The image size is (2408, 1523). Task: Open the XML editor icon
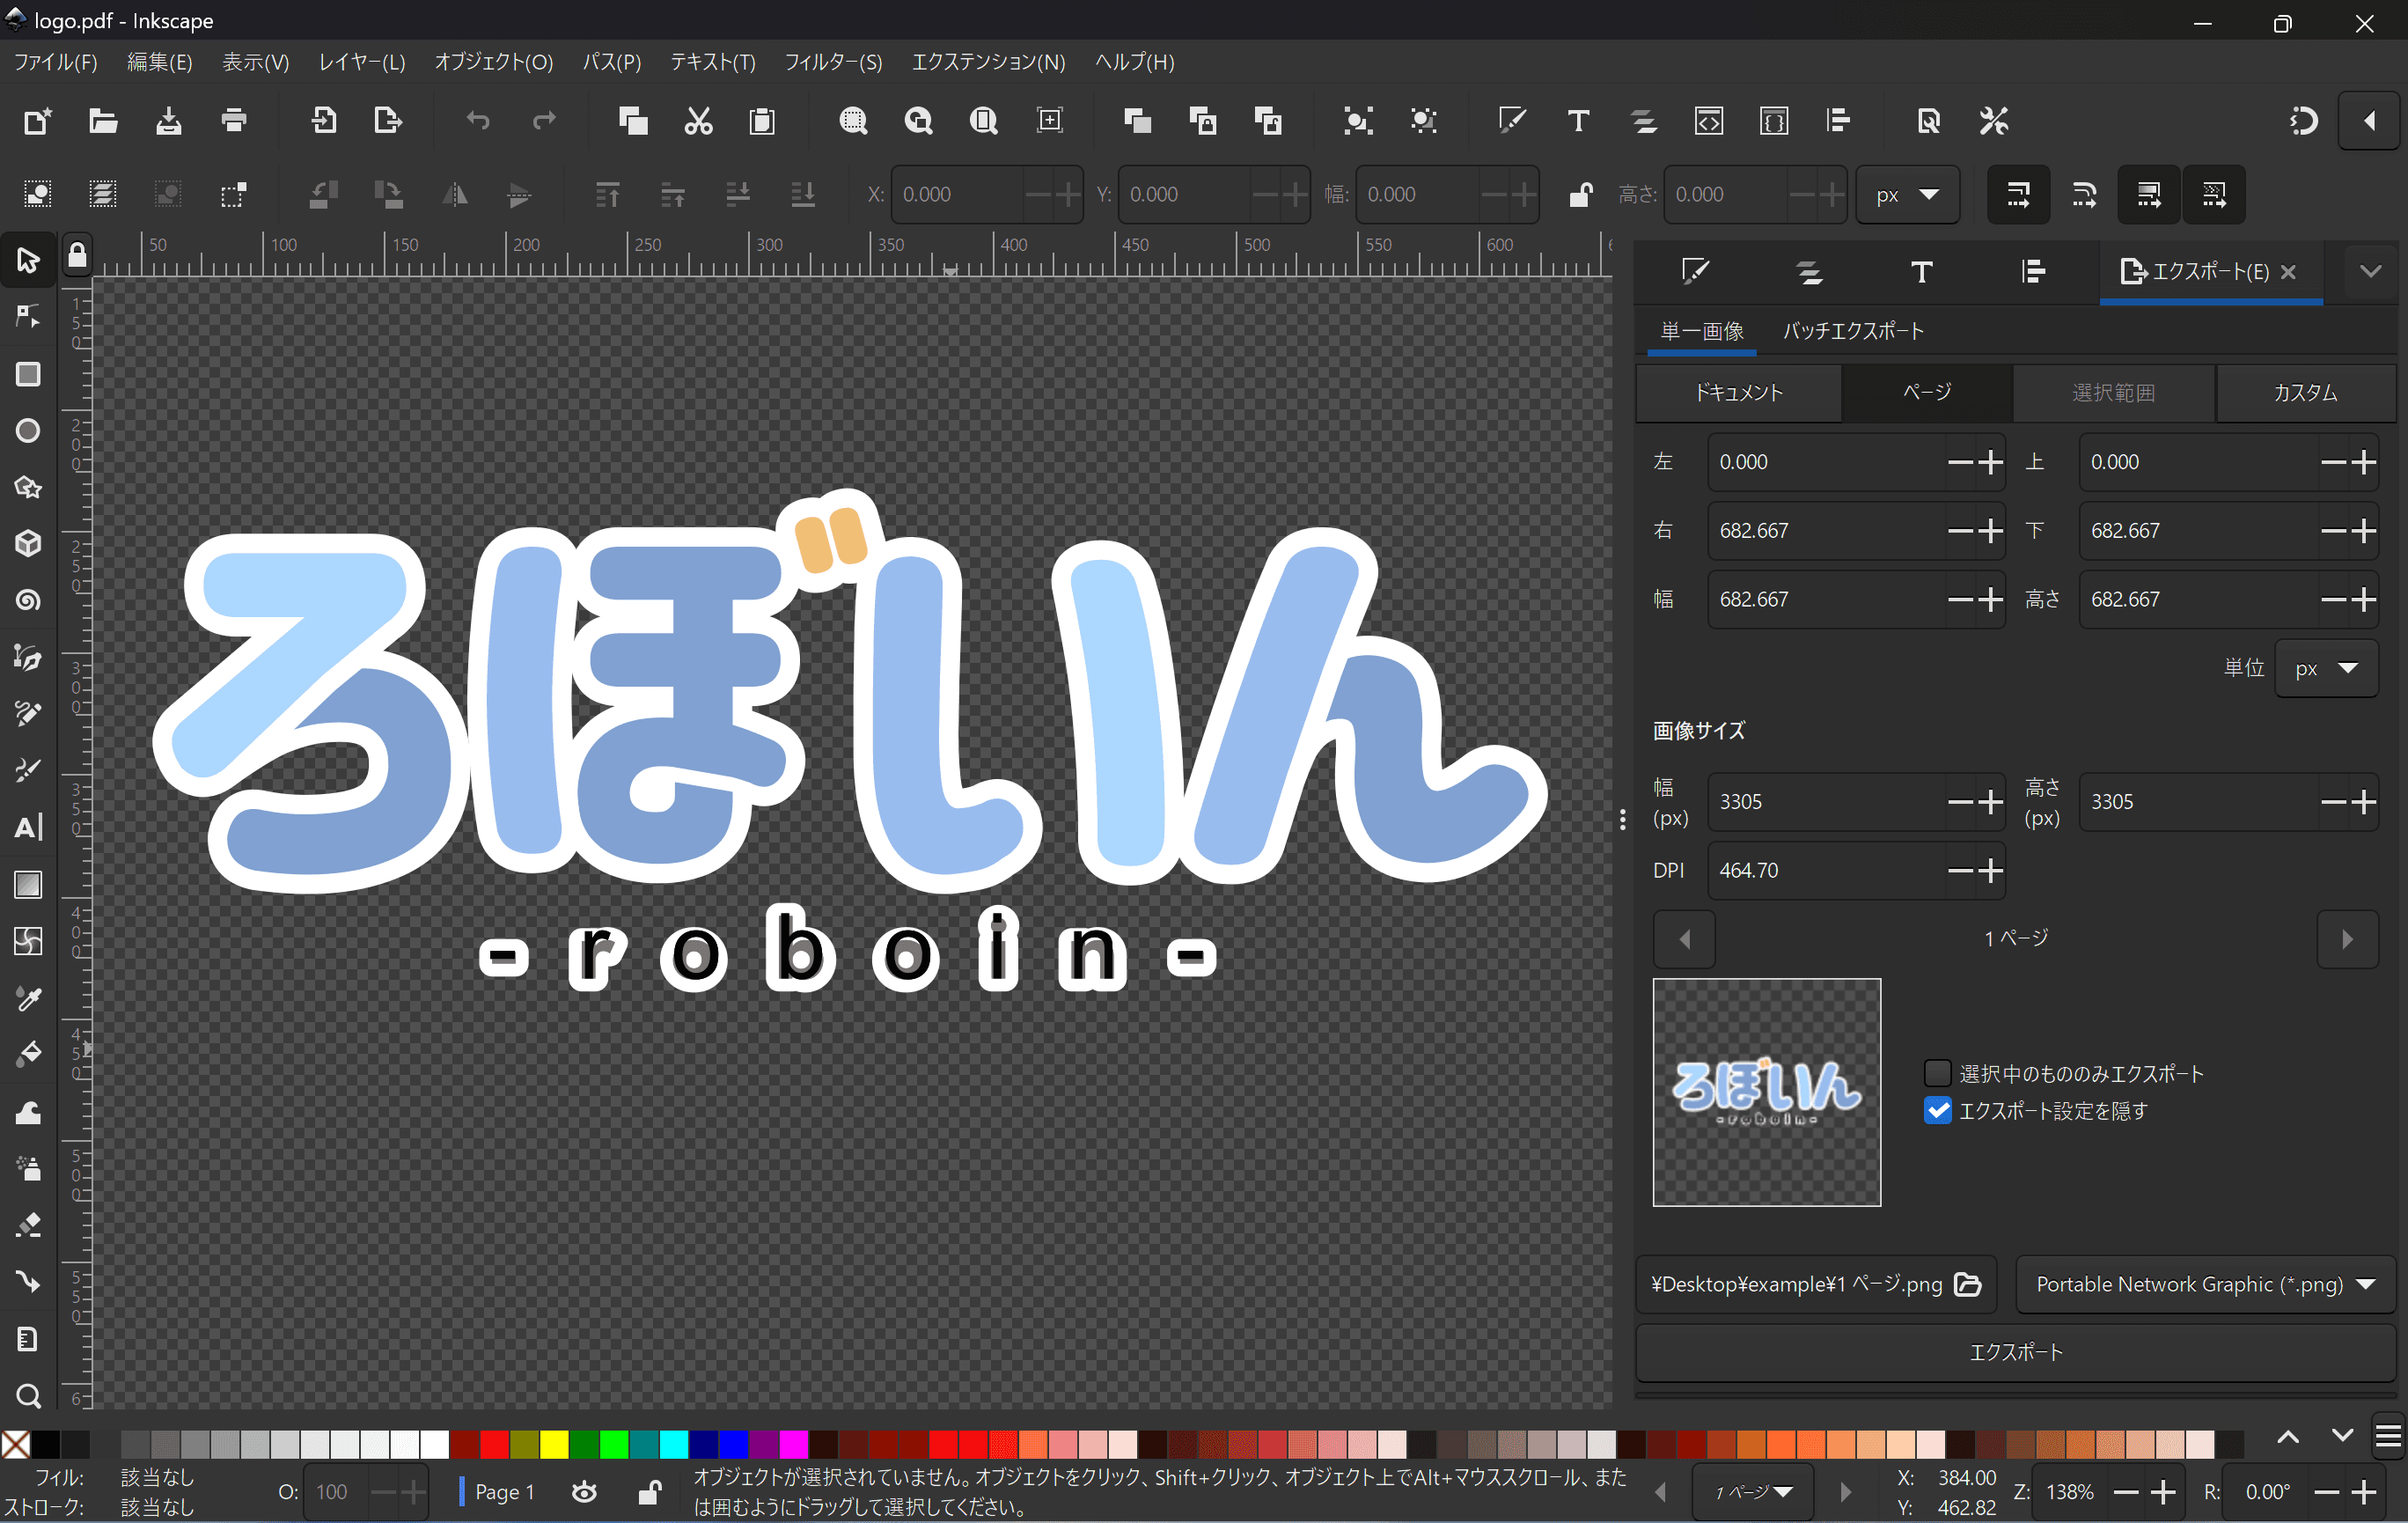coord(1709,121)
